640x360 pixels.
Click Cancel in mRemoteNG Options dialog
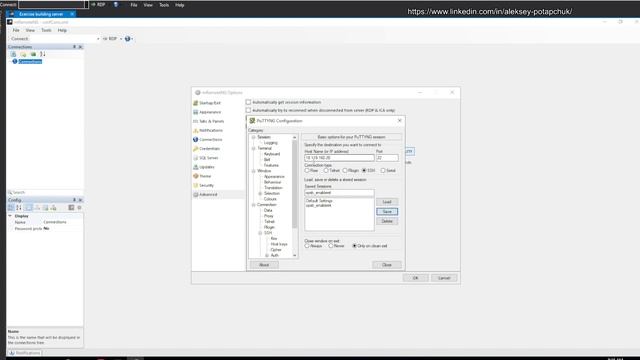click(444, 278)
